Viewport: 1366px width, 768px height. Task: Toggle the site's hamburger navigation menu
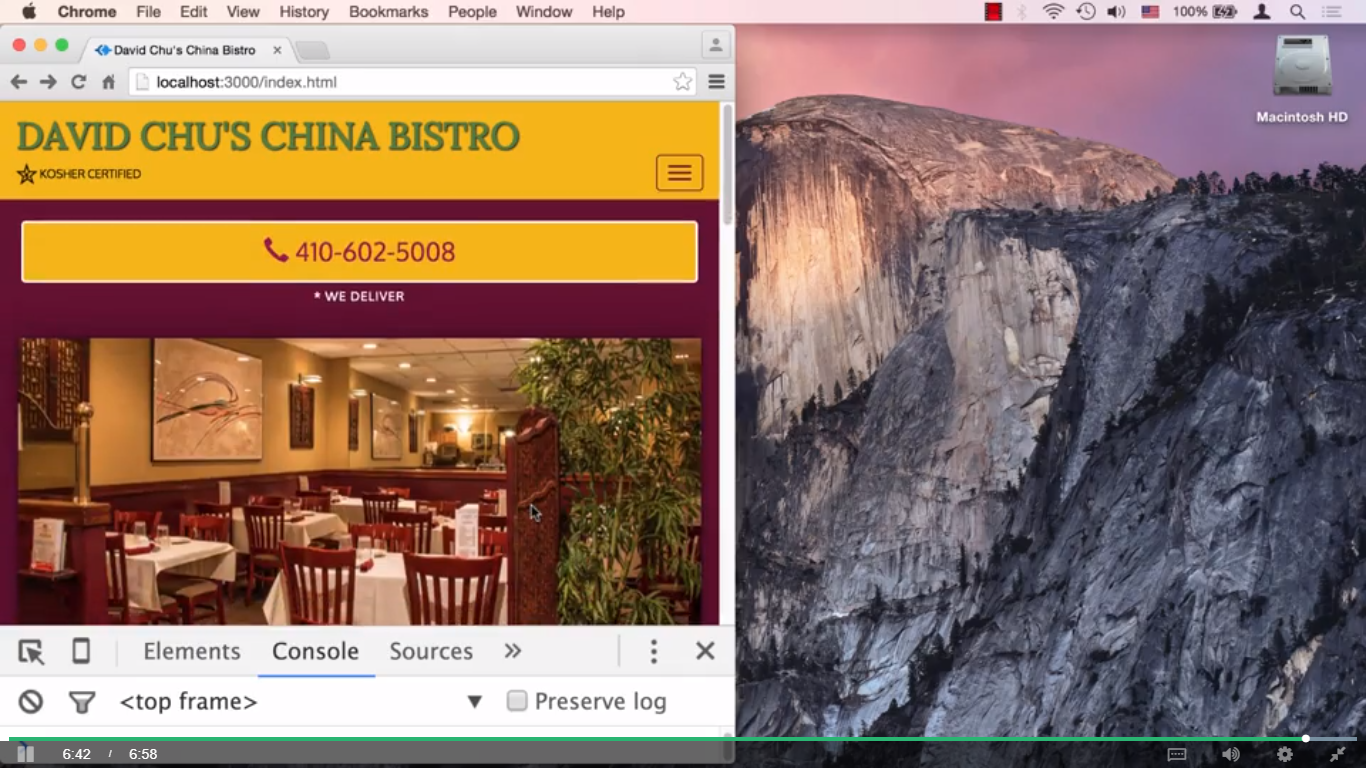(680, 173)
